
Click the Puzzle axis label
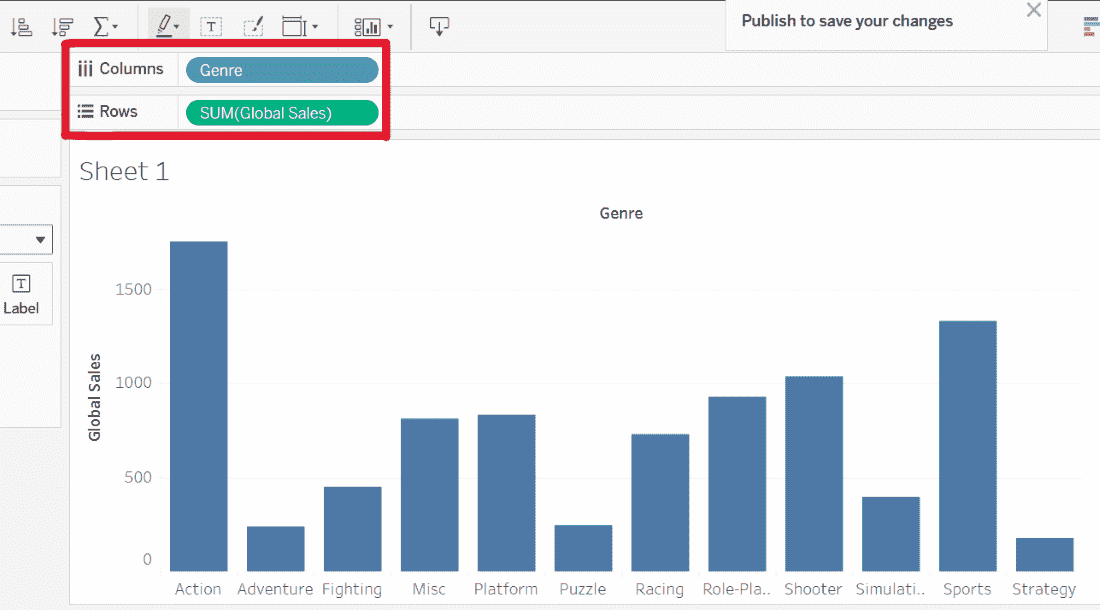pyautogui.click(x=583, y=589)
